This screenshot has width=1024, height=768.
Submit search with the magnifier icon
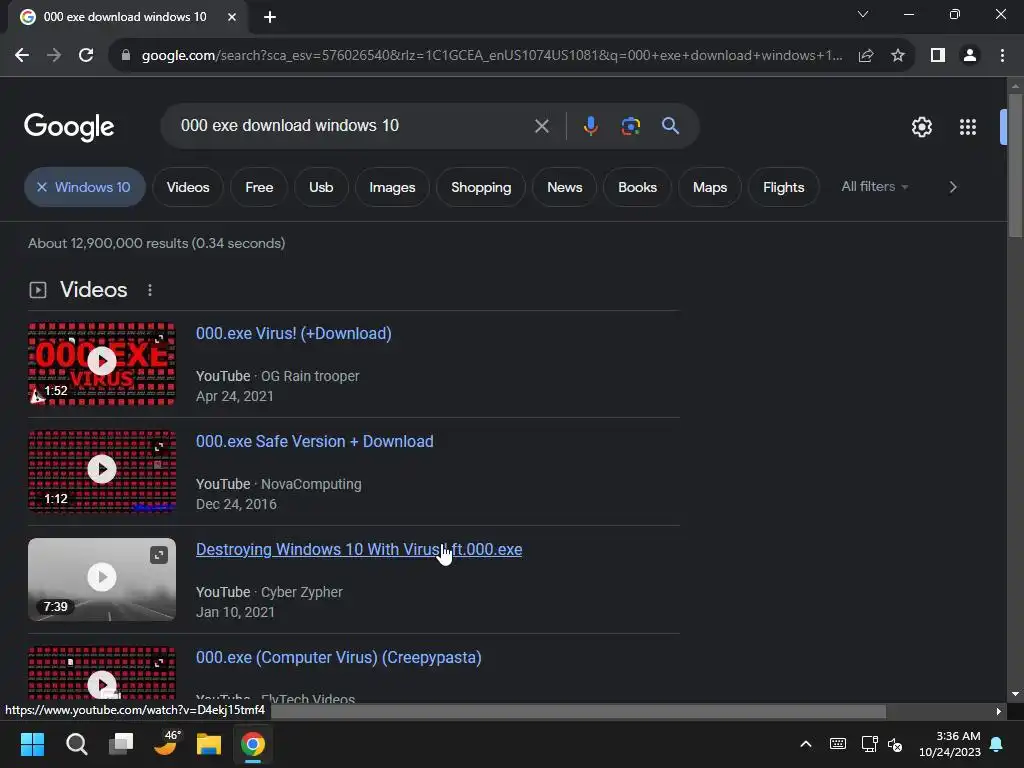tap(670, 126)
